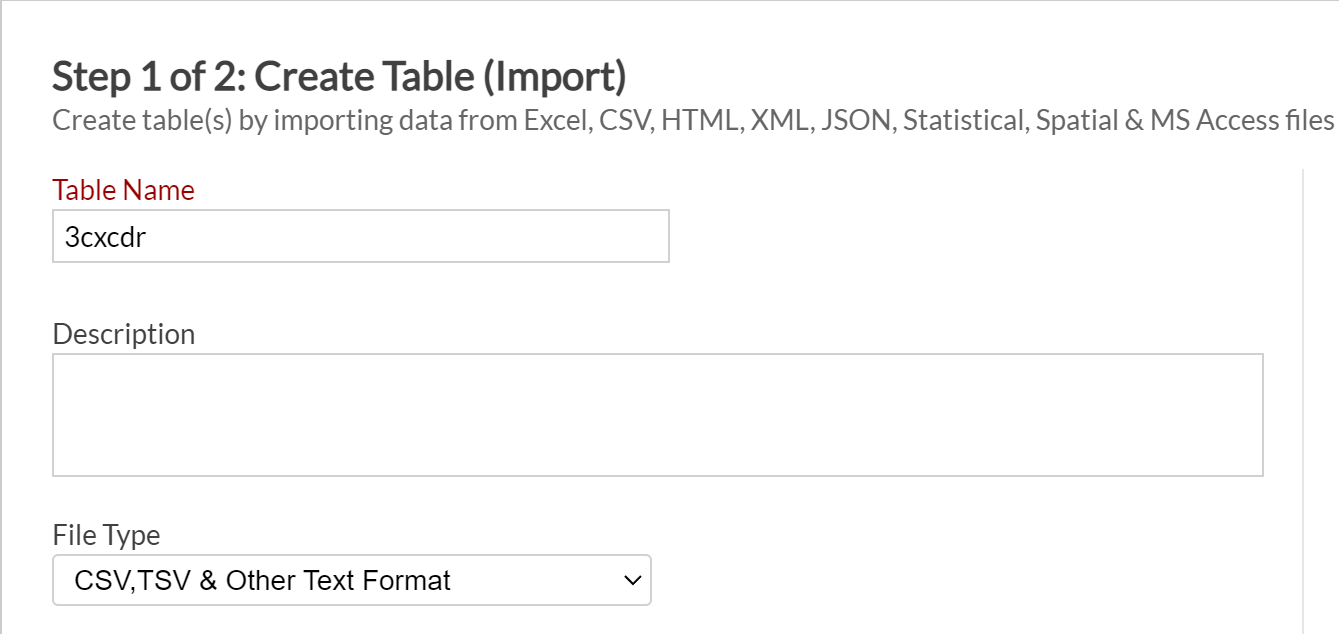Select the CSV,TSV & Other Text Format combo box
1339x634 pixels.
[352, 580]
